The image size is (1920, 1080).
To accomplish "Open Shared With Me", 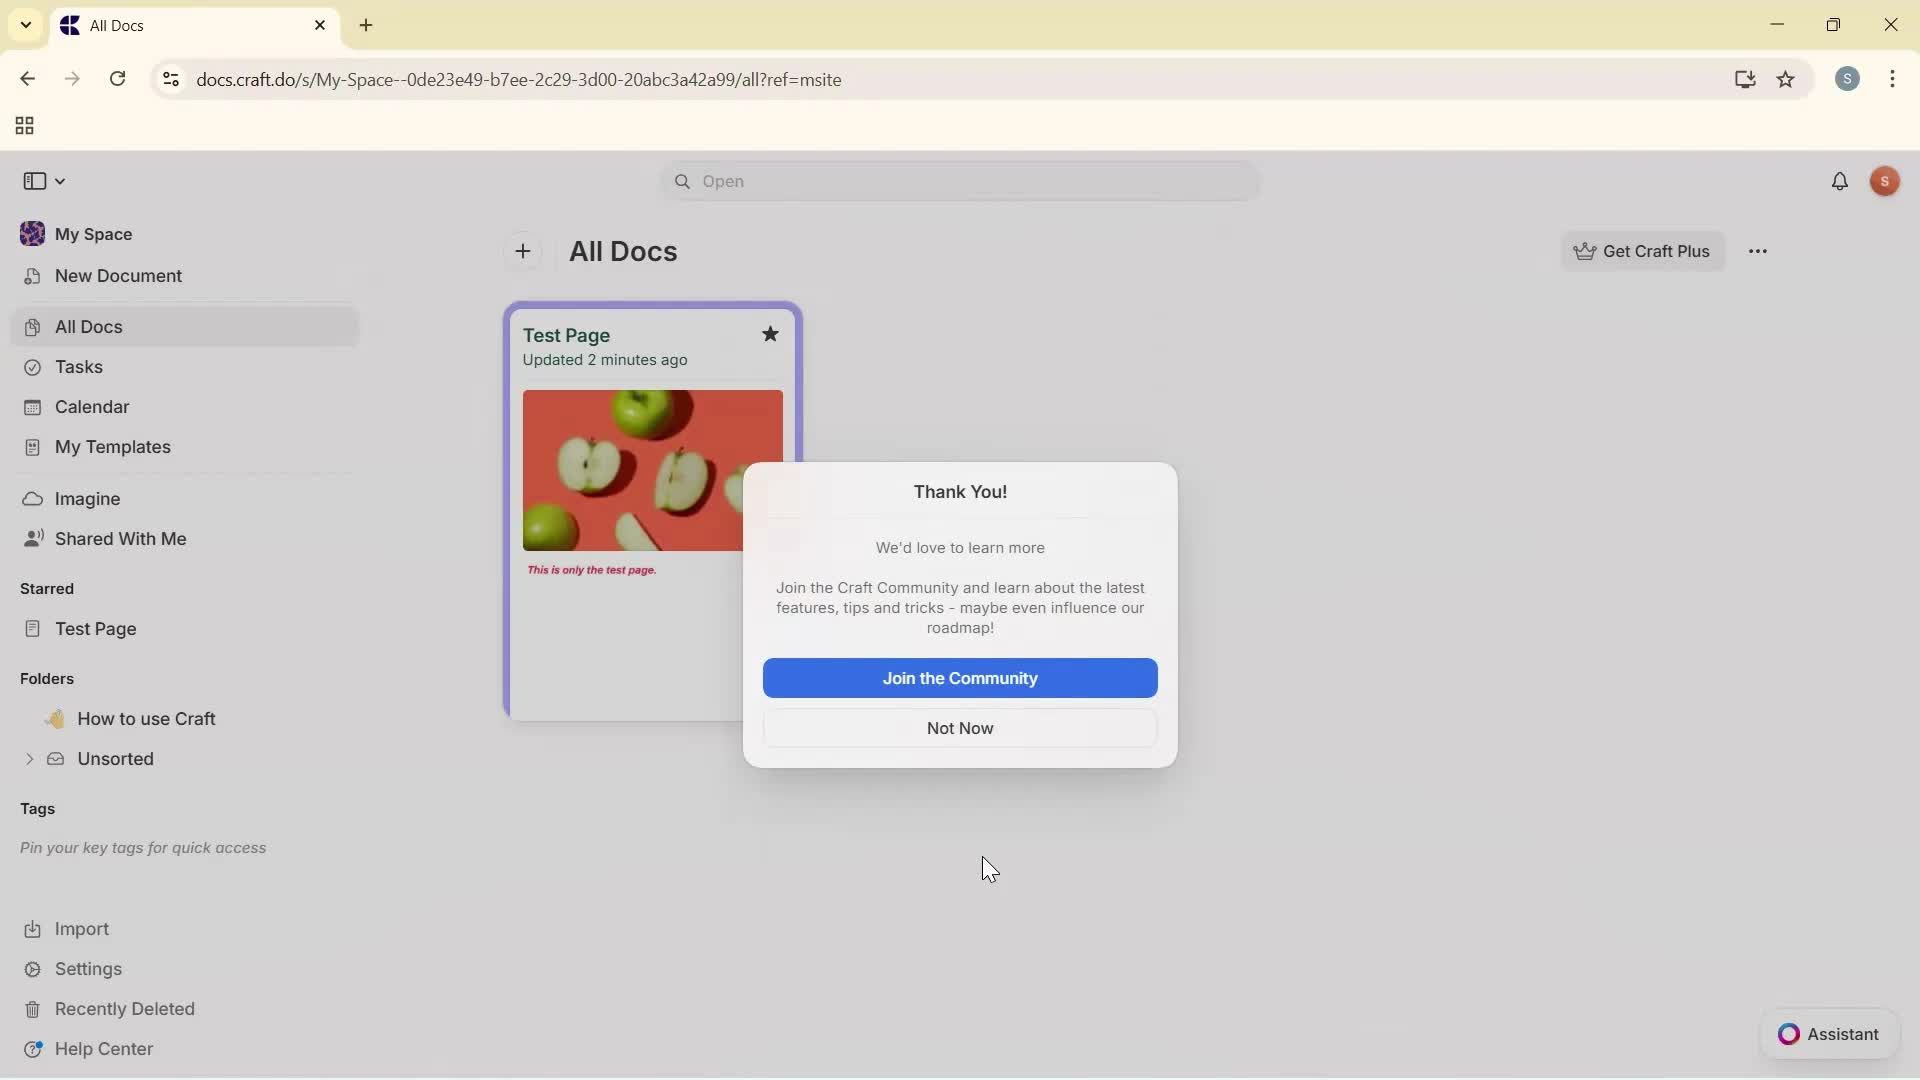I will tap(119, 539).
